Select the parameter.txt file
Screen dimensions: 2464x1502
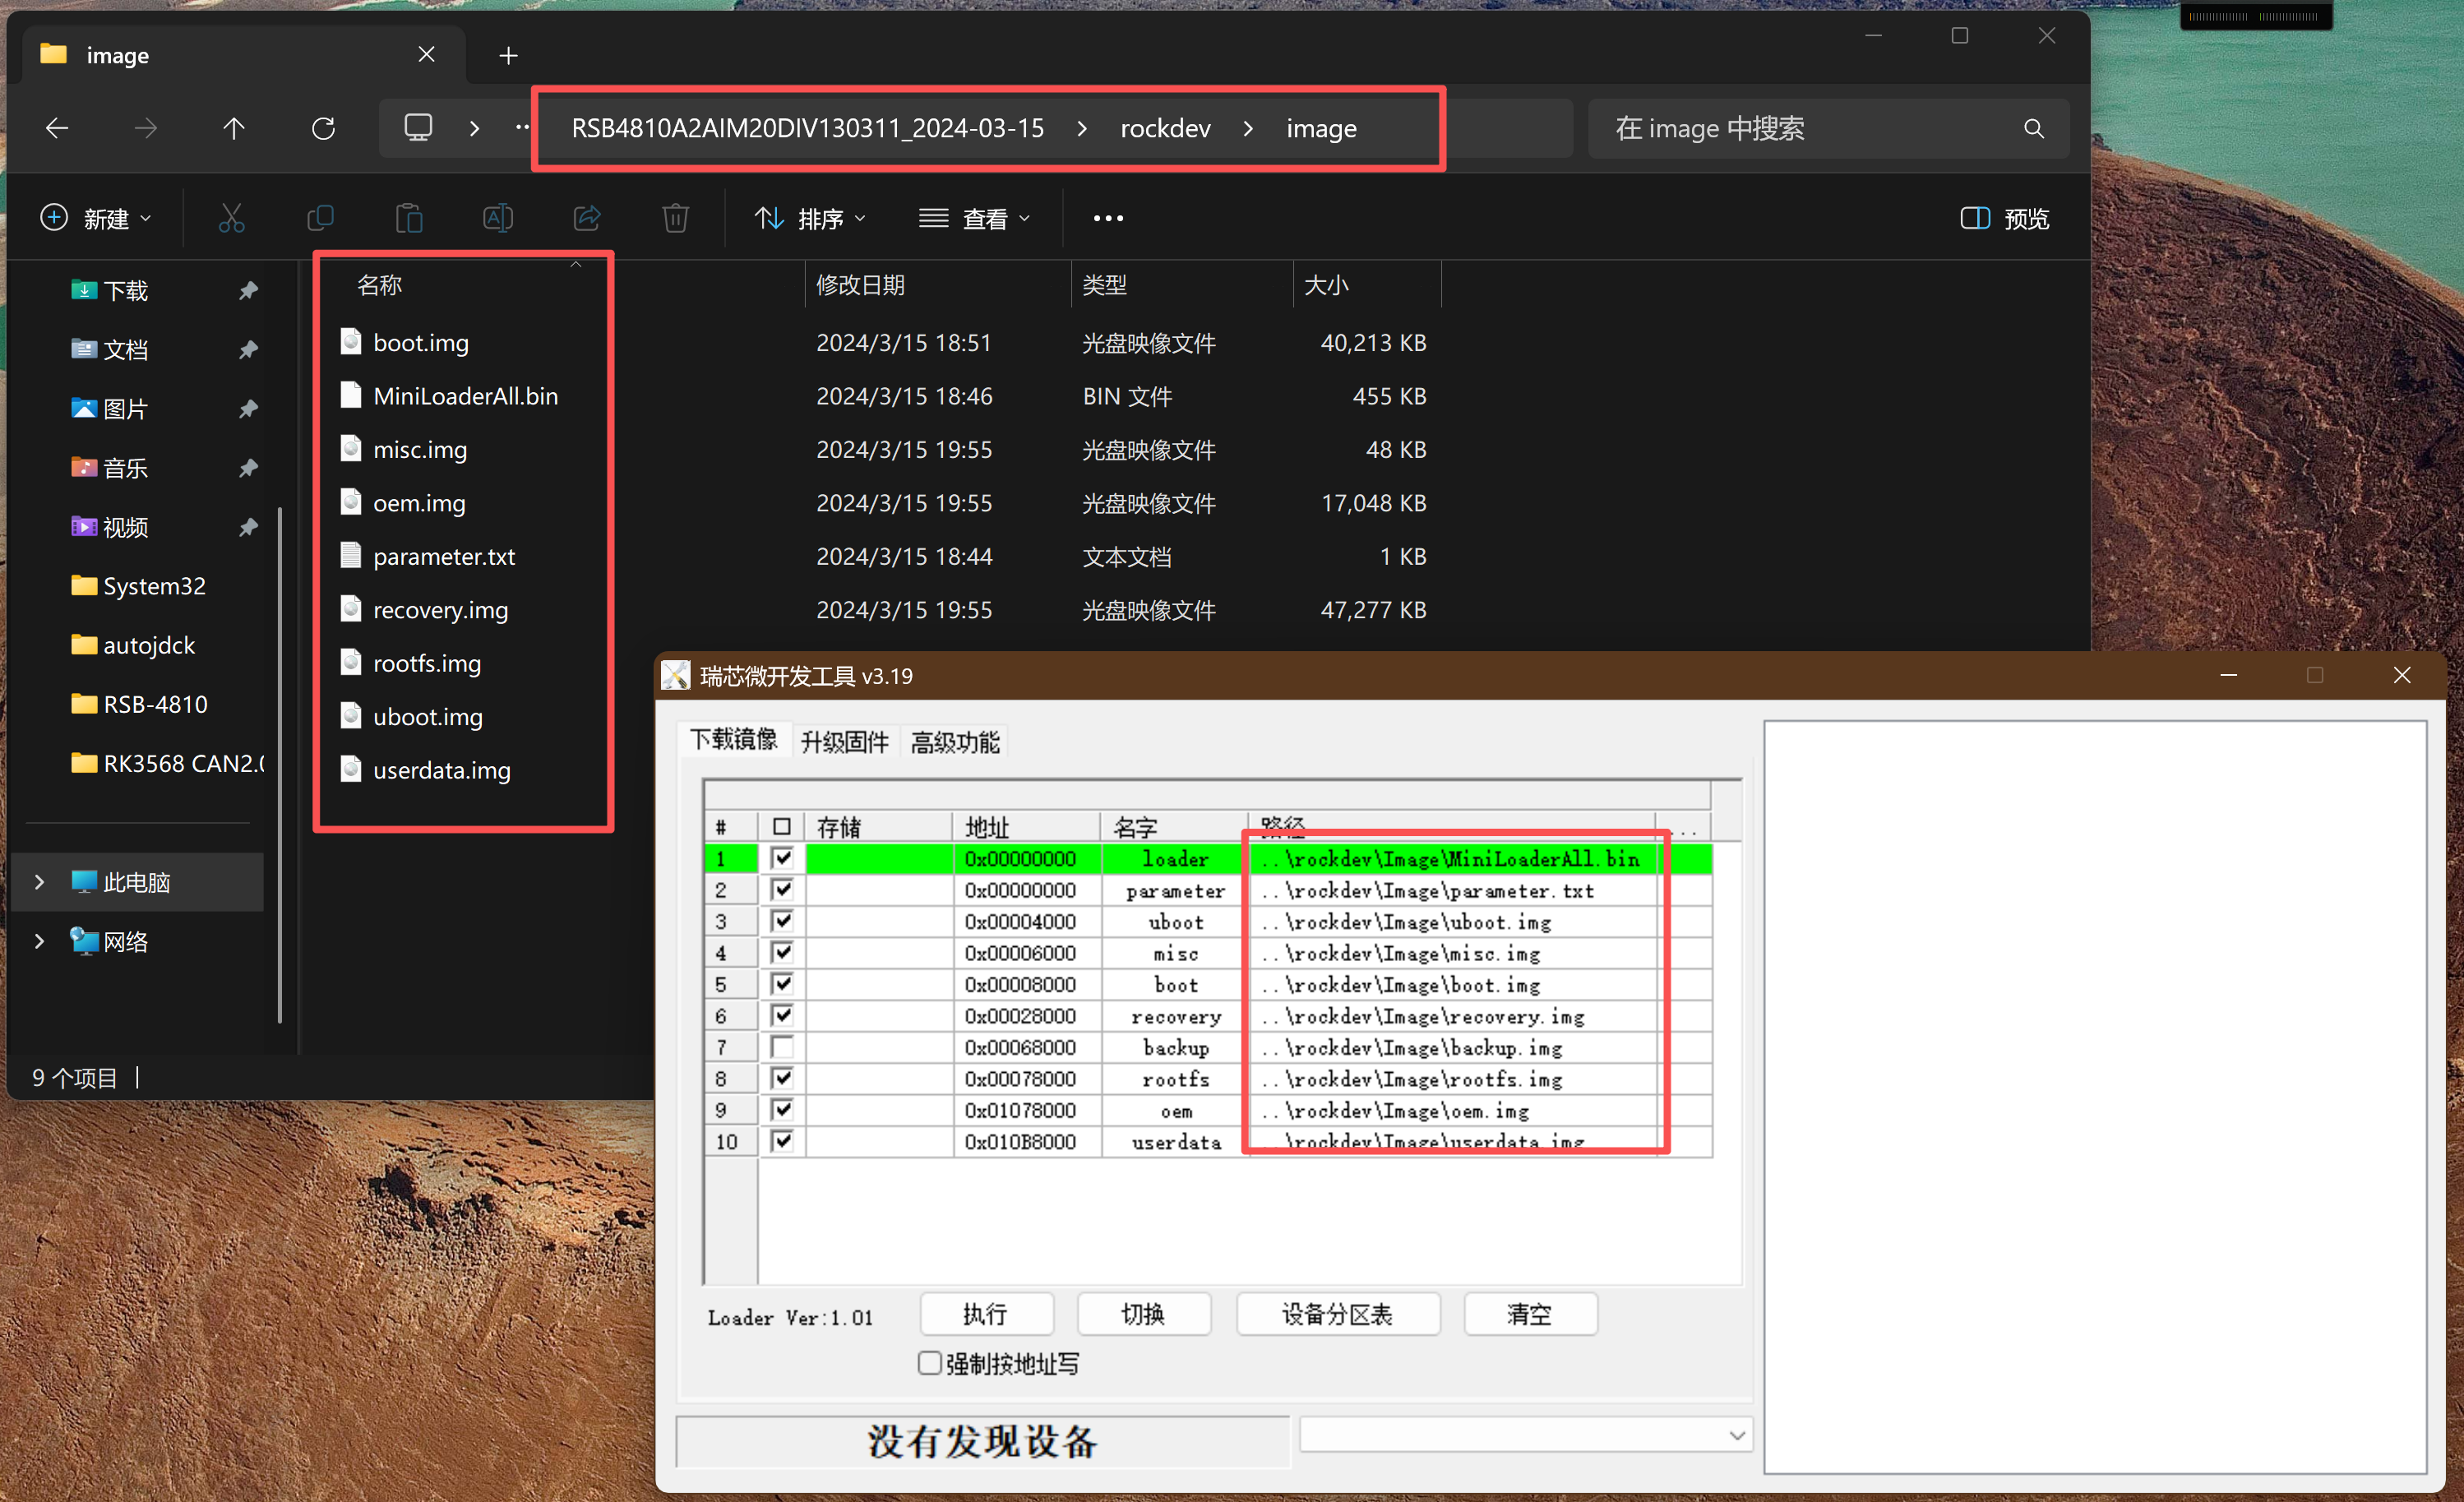pos(444,556)
